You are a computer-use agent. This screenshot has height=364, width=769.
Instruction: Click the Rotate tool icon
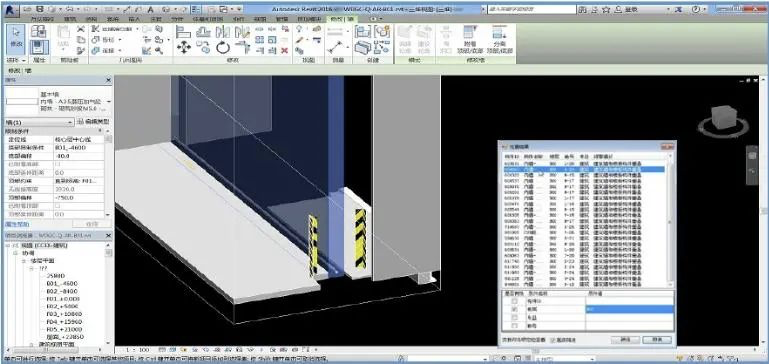pyautogui.click(x=223, y=48)
